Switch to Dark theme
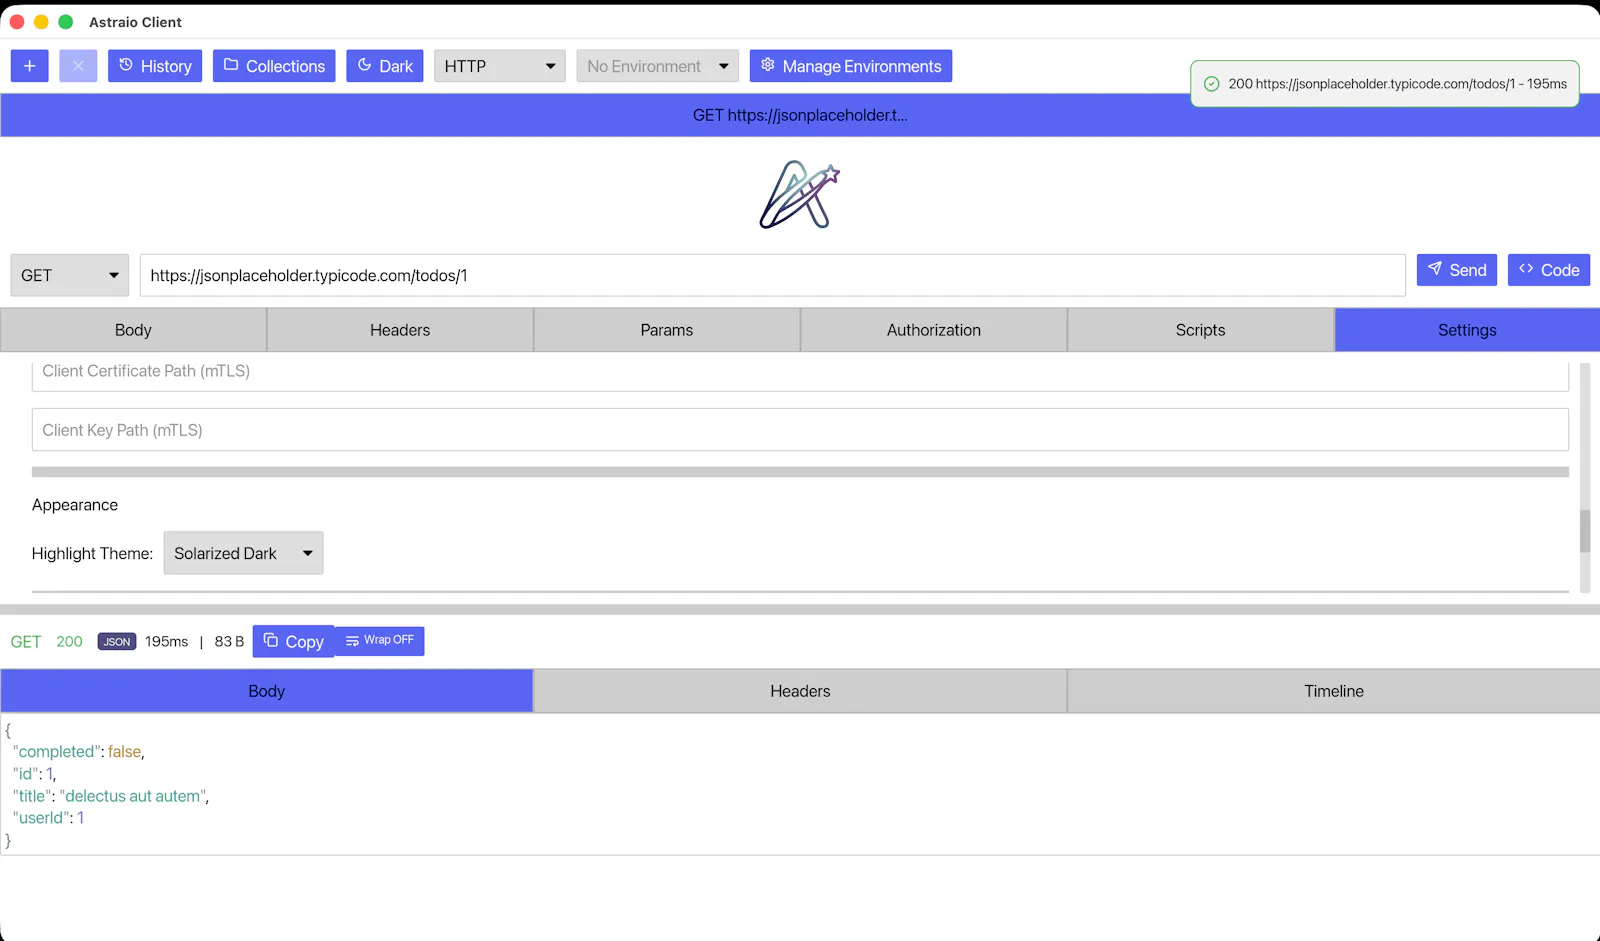Image resolution: width=1600 pixels, height=941 pixels. 385,66
